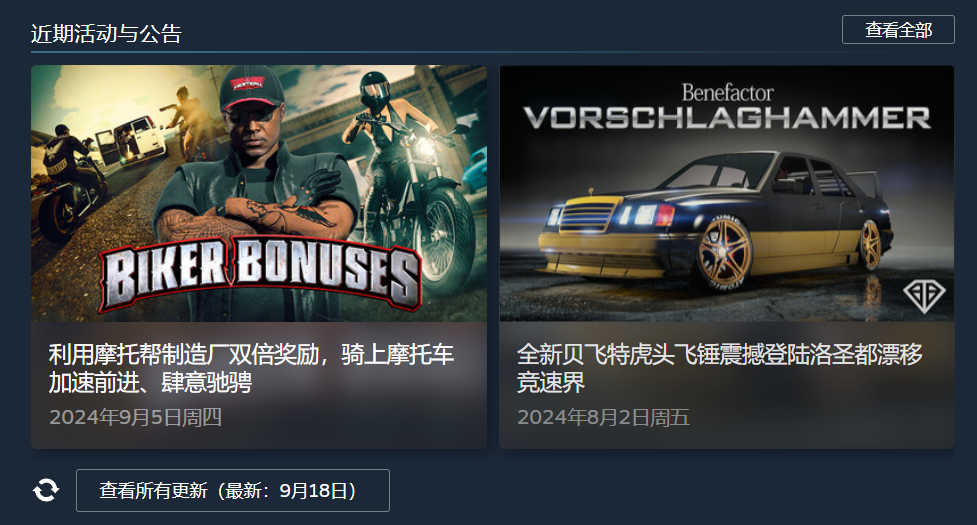Click 查看所有更新（最新：9月18日）button
The width and height of the screenshot is (977, 525).
(x=232, y=491)
